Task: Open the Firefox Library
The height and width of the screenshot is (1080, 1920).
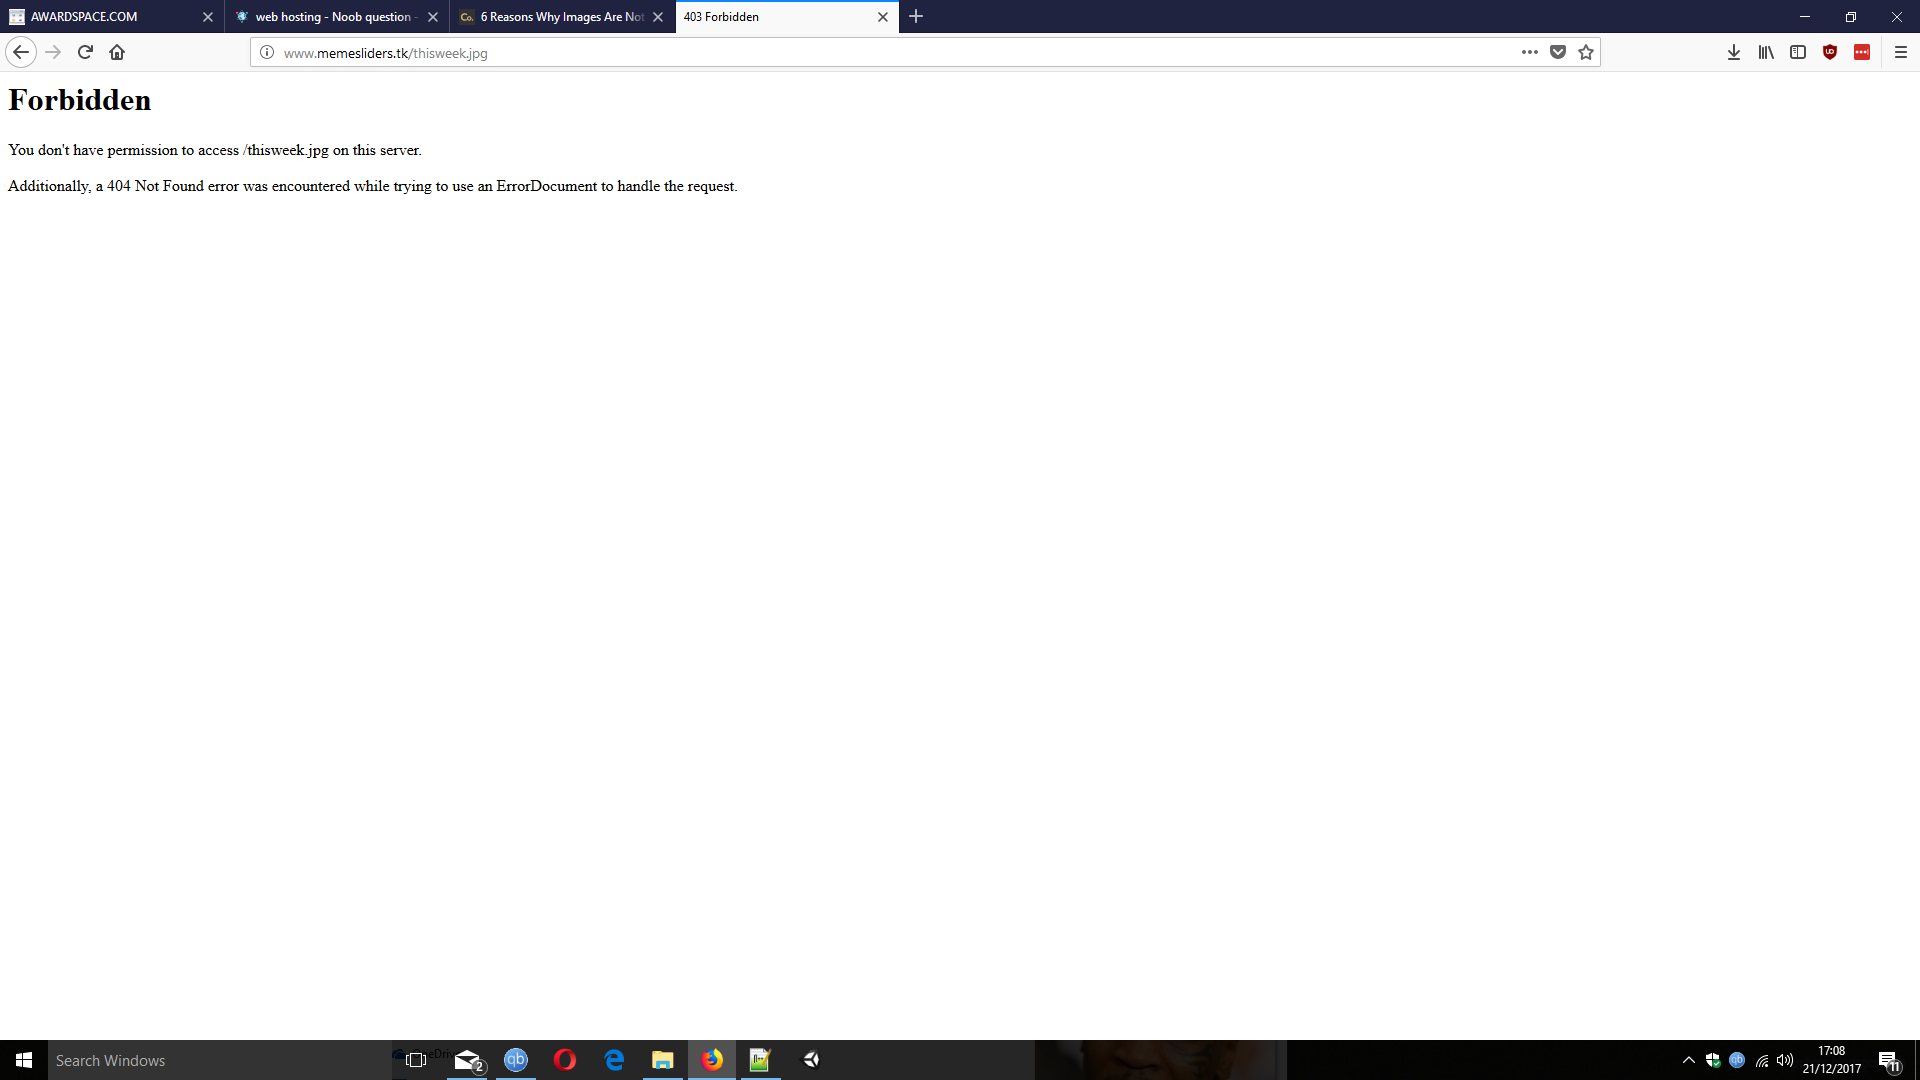Action: pyautogui.click(x=1765, y=52)
